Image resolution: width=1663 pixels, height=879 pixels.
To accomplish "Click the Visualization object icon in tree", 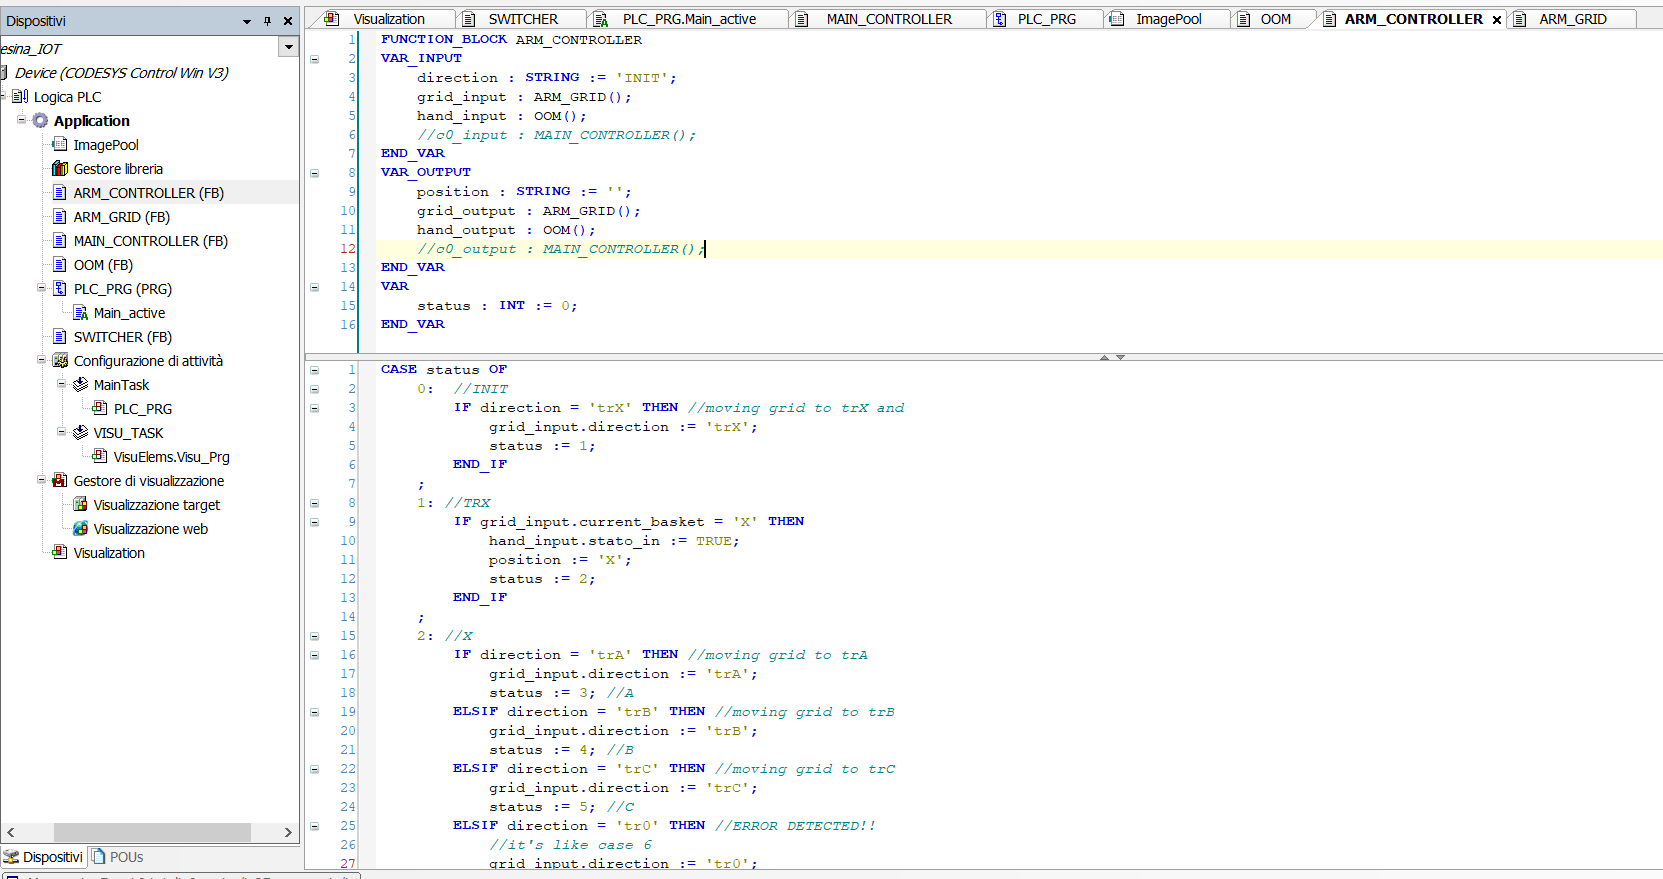I will [x=60, y=553].
